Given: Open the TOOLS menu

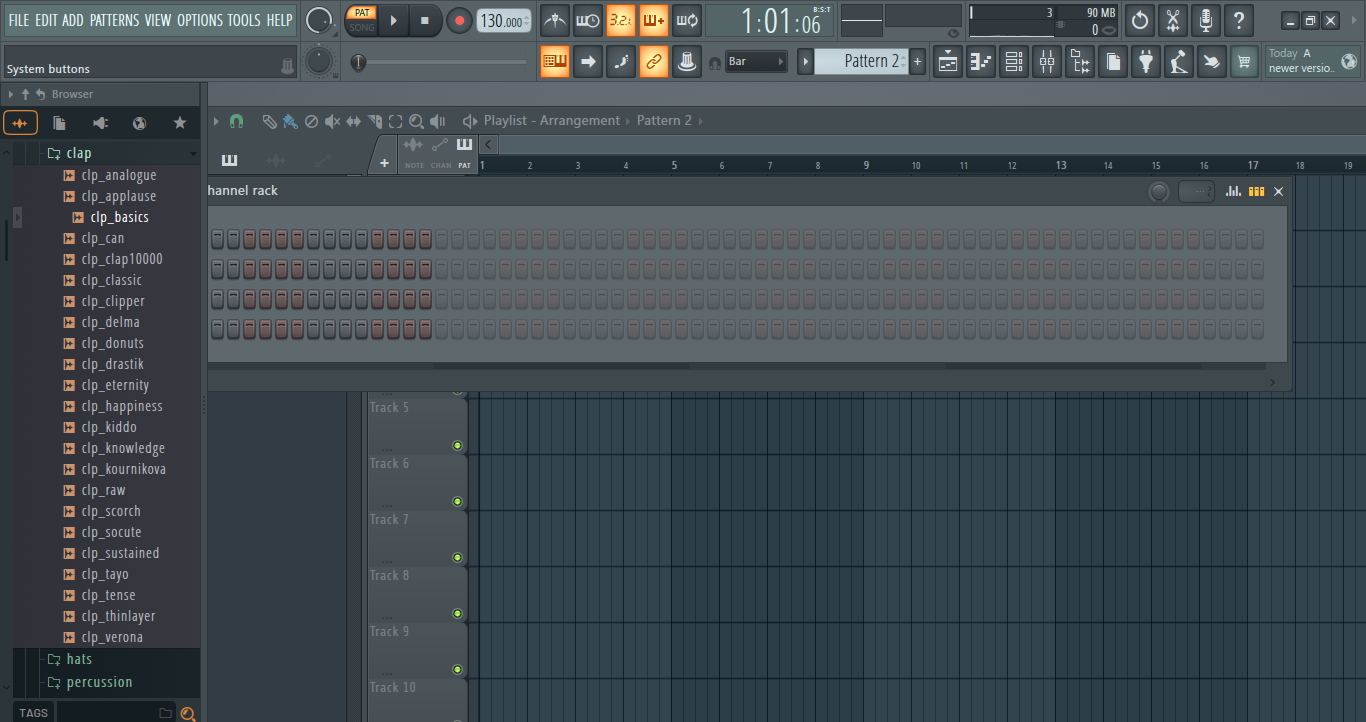Looking at the screenshot, I should pos(243,20).
